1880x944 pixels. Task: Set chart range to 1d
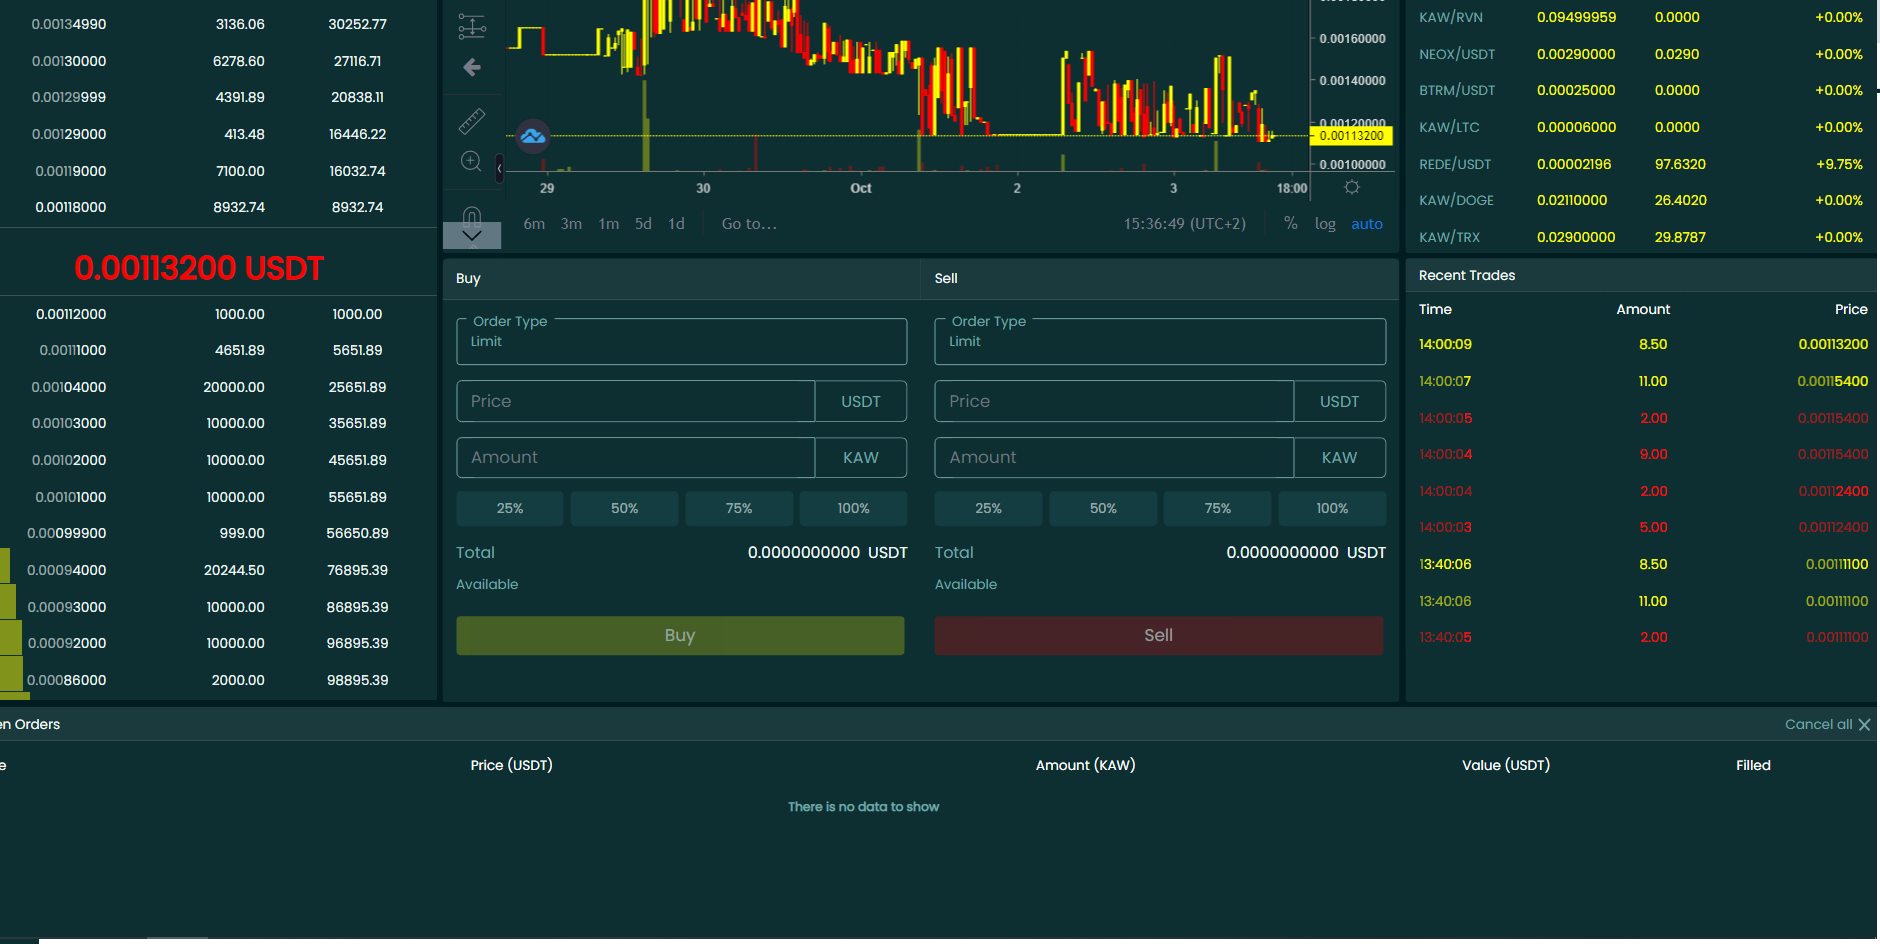click(x=677, y=224)
